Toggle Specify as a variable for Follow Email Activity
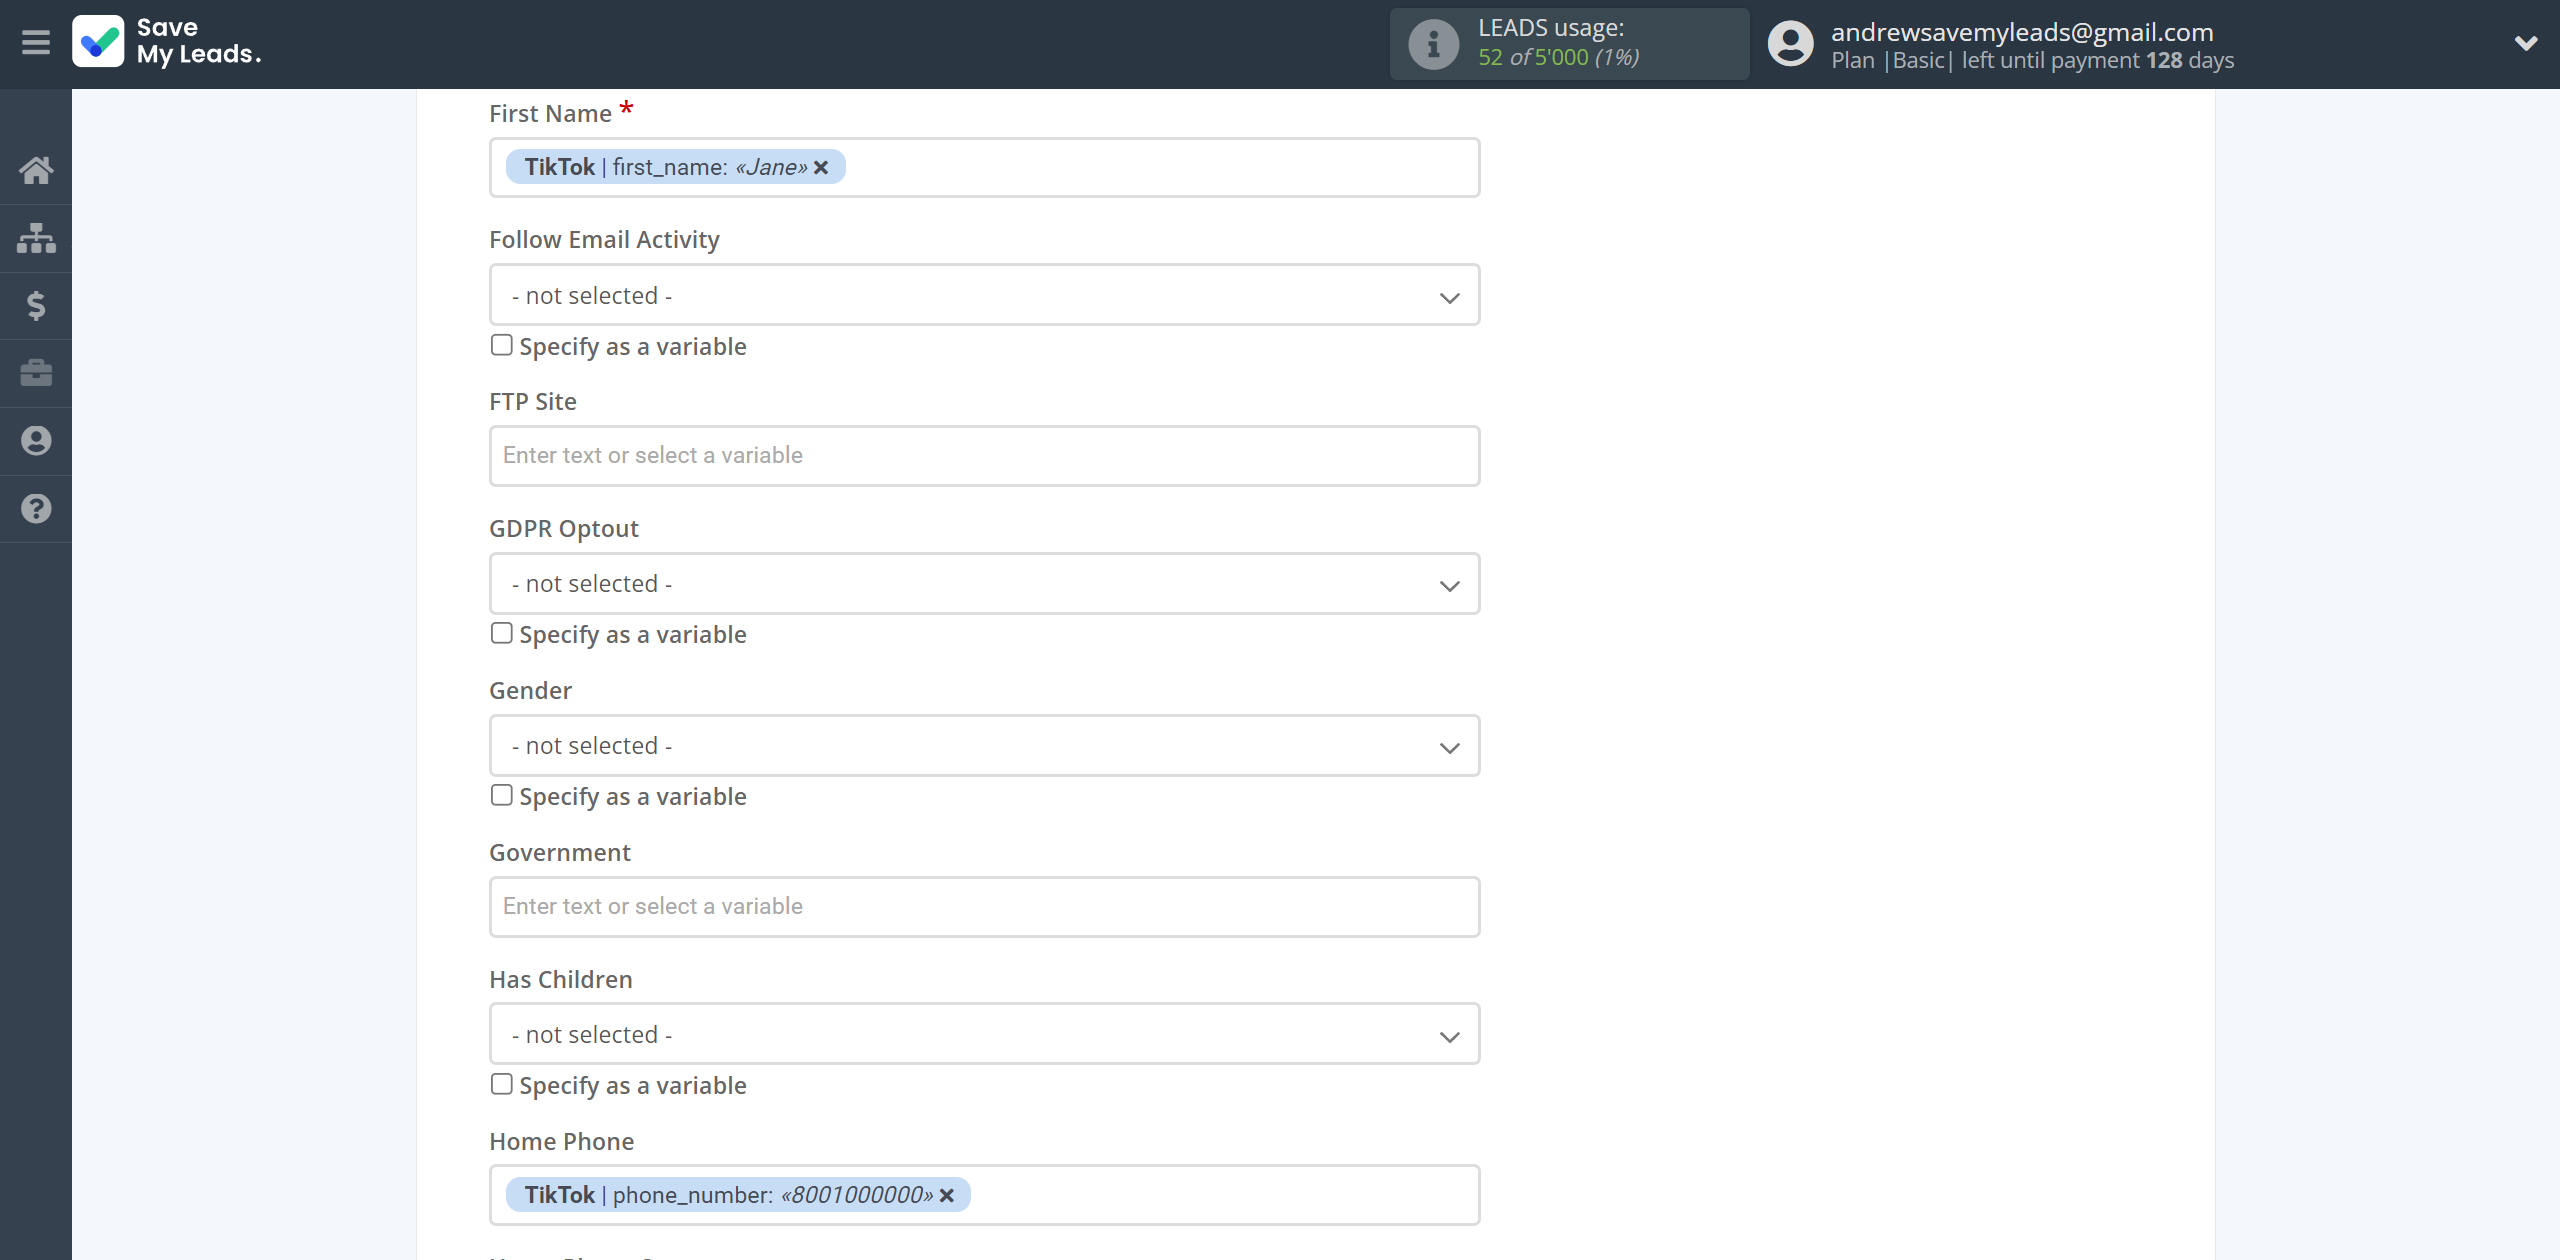Image resolution: width=2560 pixels, height=1260 pixels. (500, 344)
